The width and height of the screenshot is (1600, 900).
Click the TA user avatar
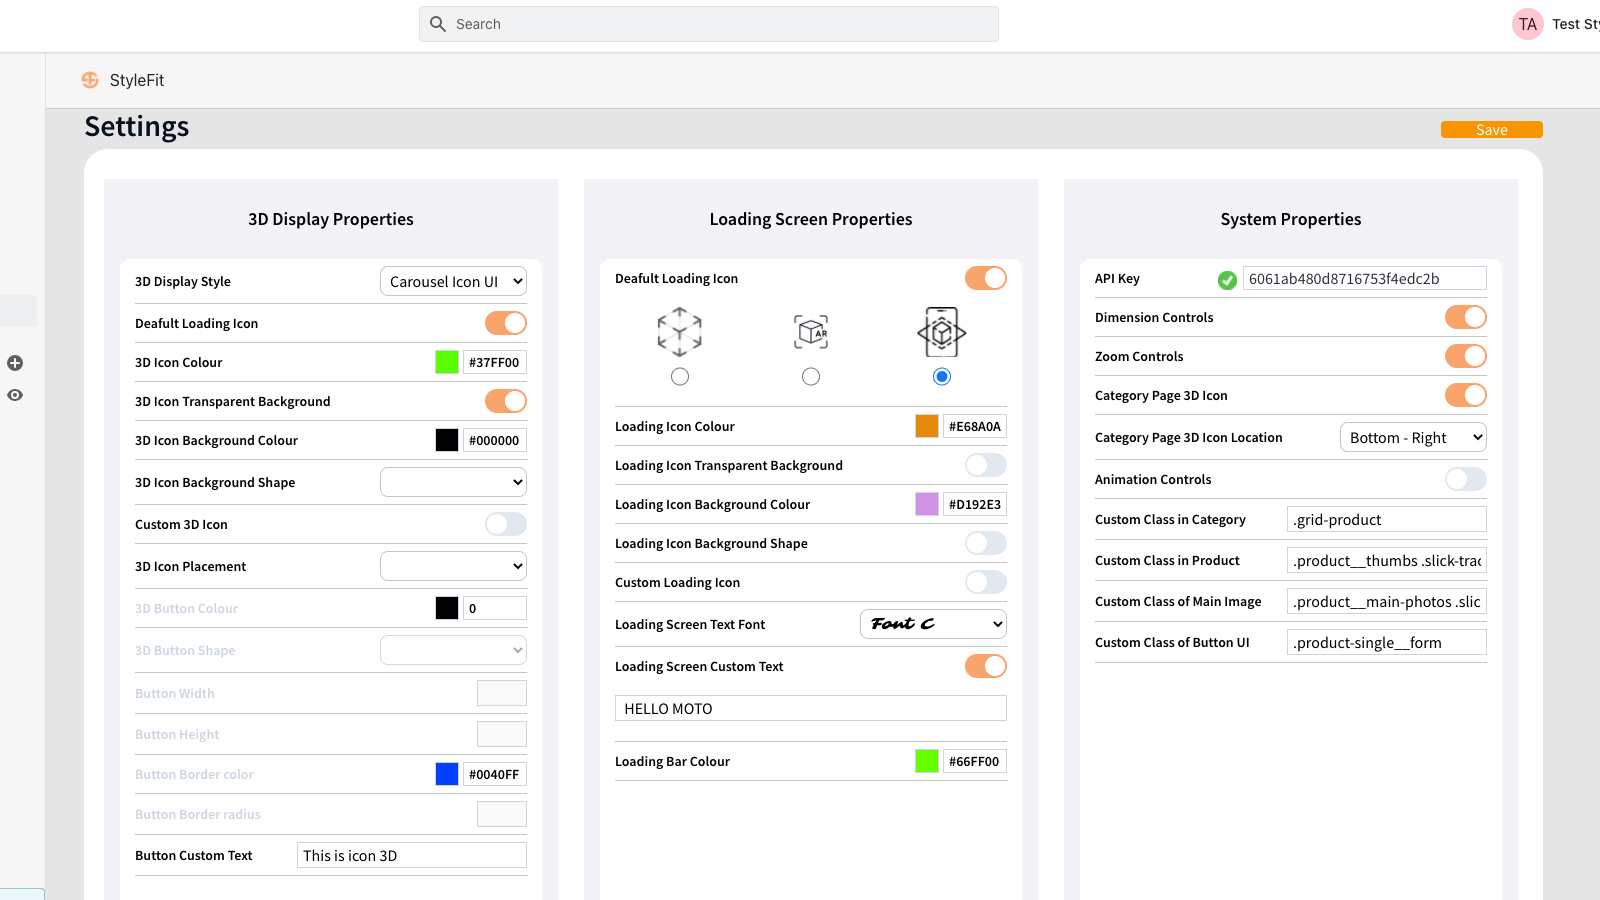[1528, 24]
